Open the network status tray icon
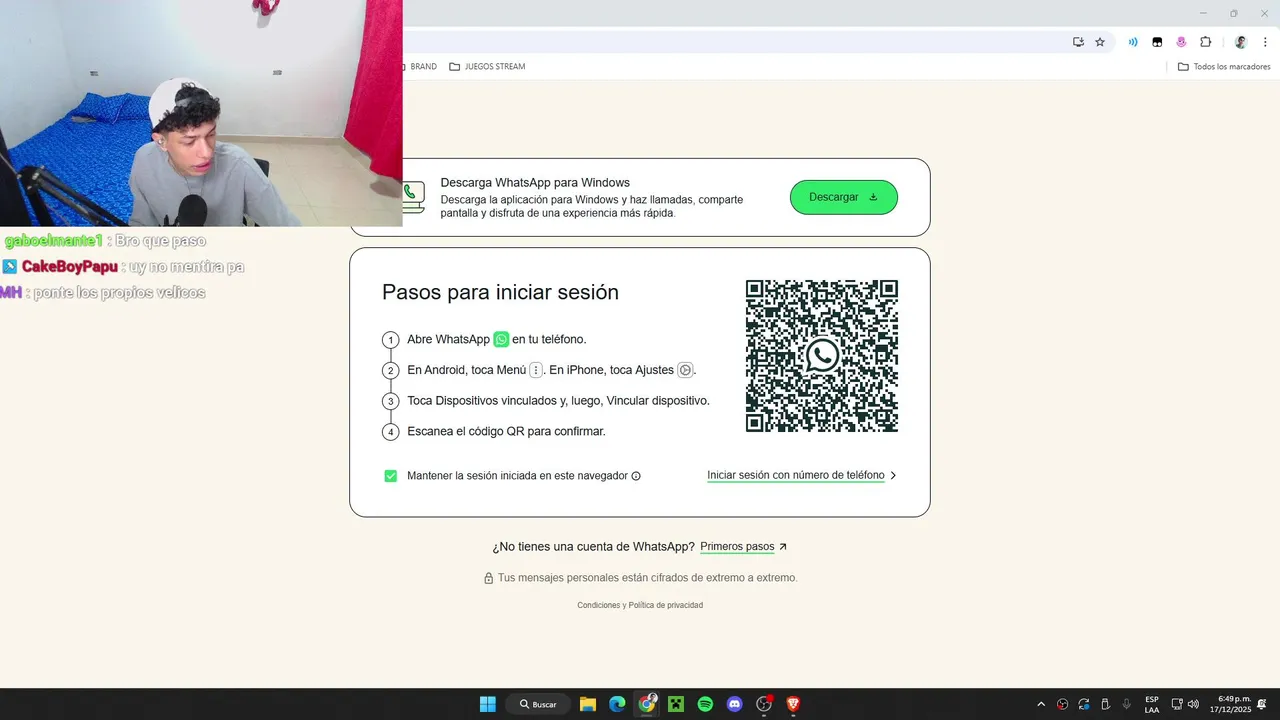The width and height of the screenshot is (1280, 720). (1177, 704)
